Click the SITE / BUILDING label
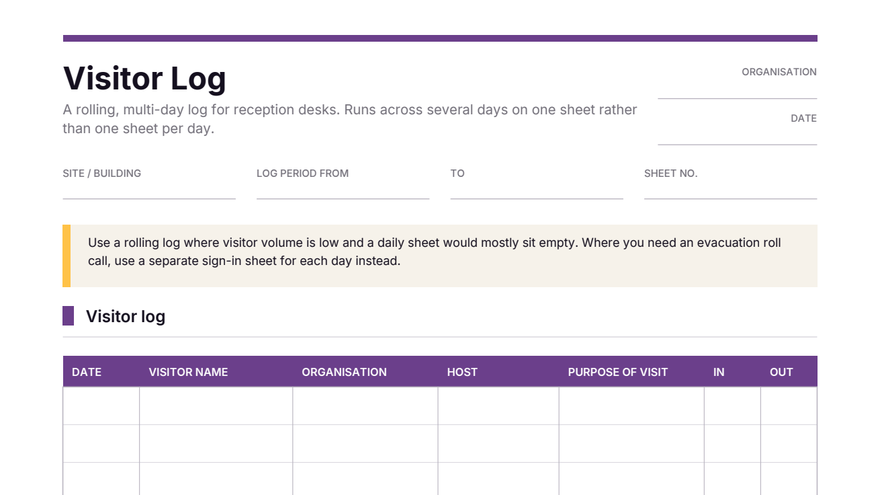Viewport: 880px width, 495px height. tap(102, 173)
